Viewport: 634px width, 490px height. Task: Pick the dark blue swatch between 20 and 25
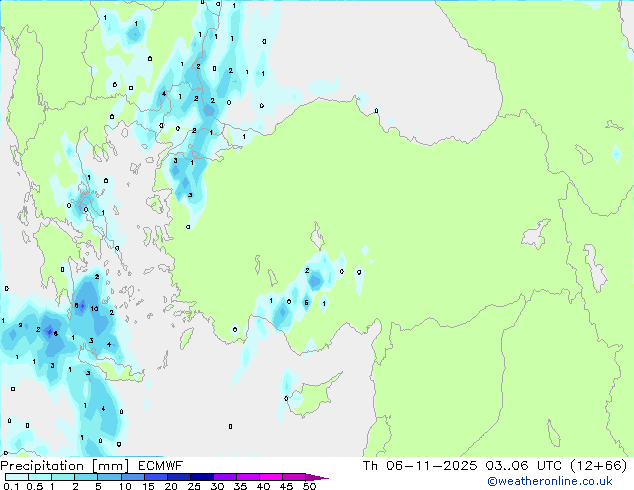[181, 478]
